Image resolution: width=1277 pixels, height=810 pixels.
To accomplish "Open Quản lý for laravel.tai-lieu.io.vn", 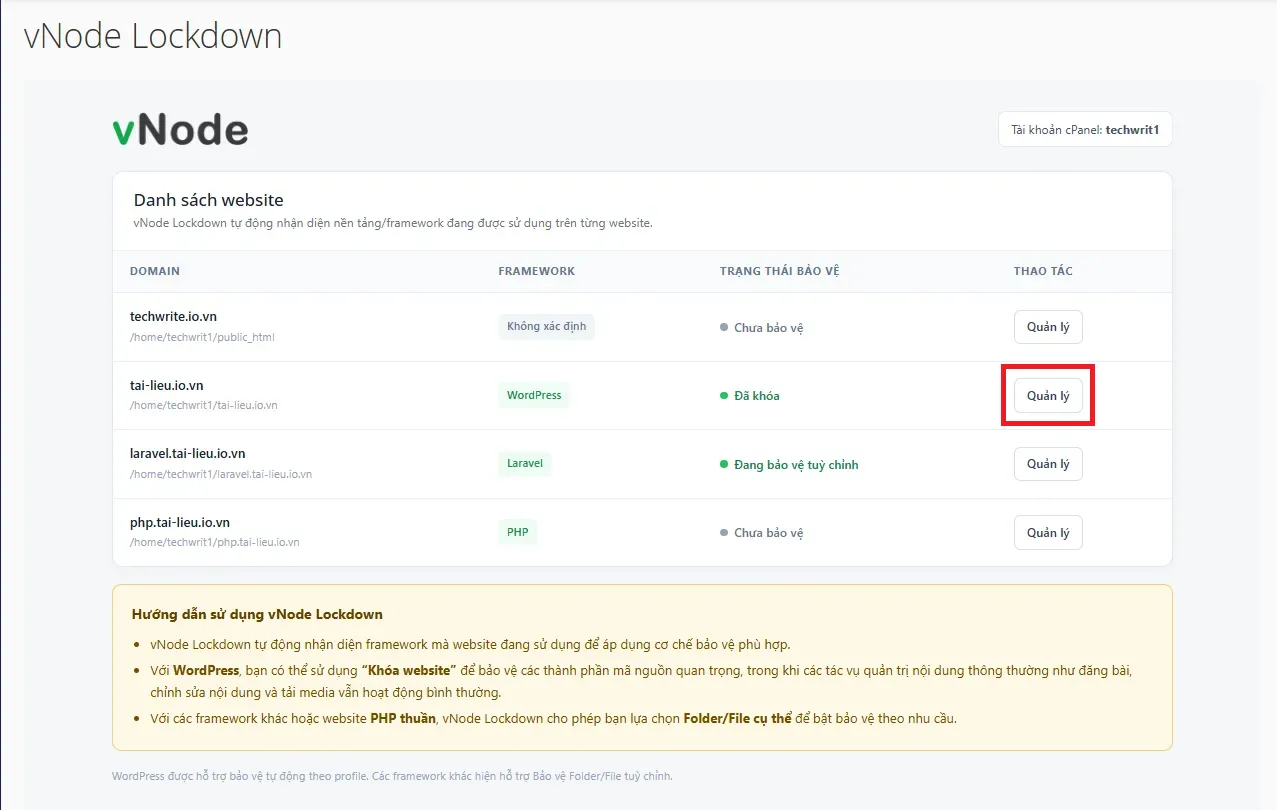I will tap(1048, 464).
